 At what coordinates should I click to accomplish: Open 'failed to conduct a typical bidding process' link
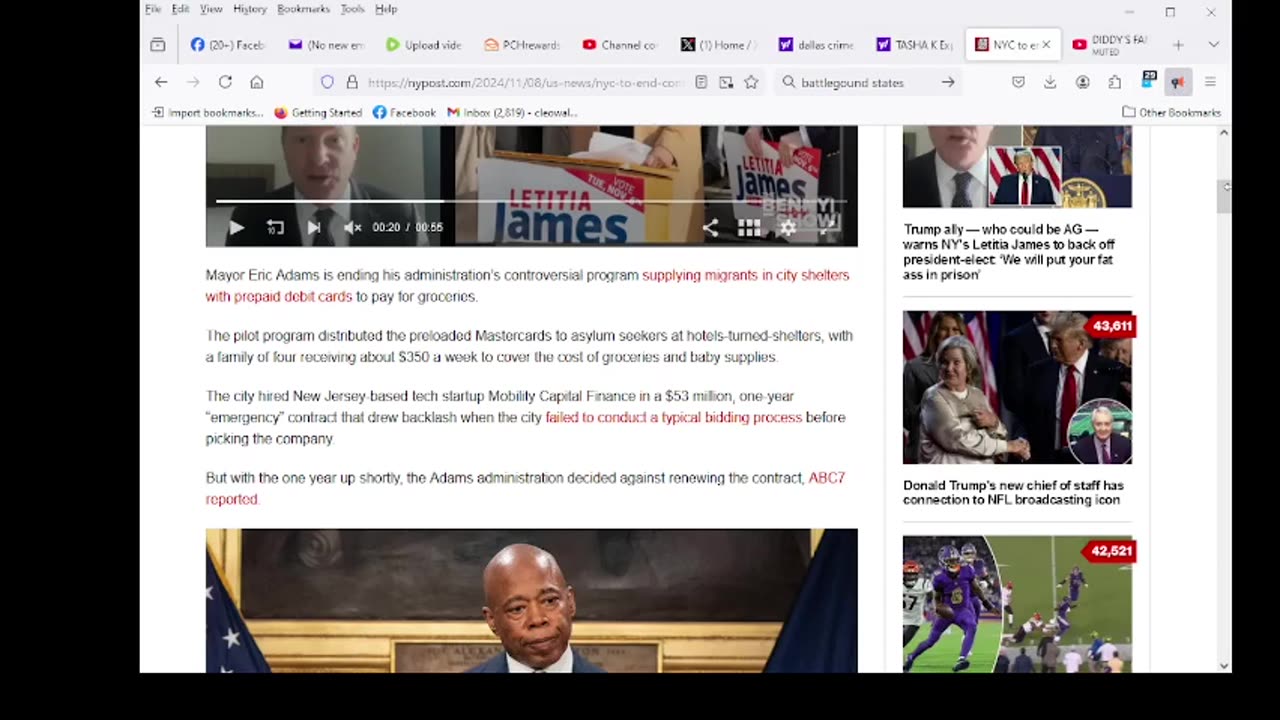(x=673, y=417)
